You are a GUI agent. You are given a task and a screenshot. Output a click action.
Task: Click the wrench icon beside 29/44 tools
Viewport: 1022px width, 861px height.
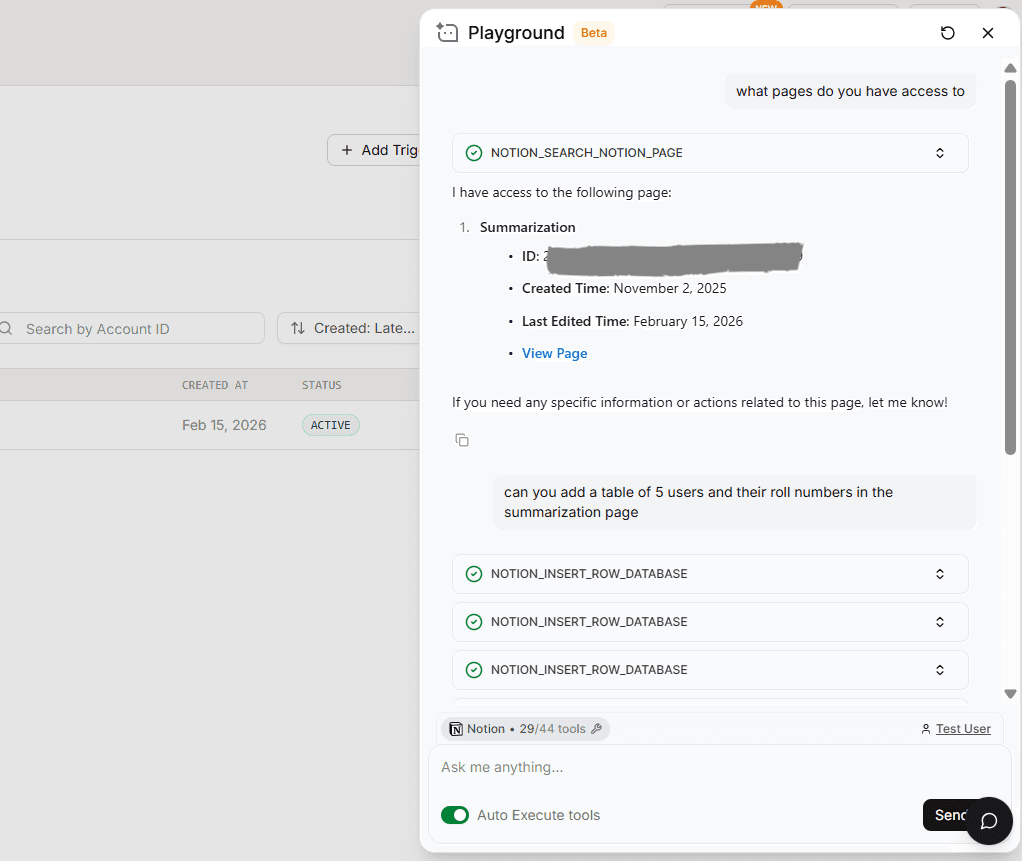[596, 729]
